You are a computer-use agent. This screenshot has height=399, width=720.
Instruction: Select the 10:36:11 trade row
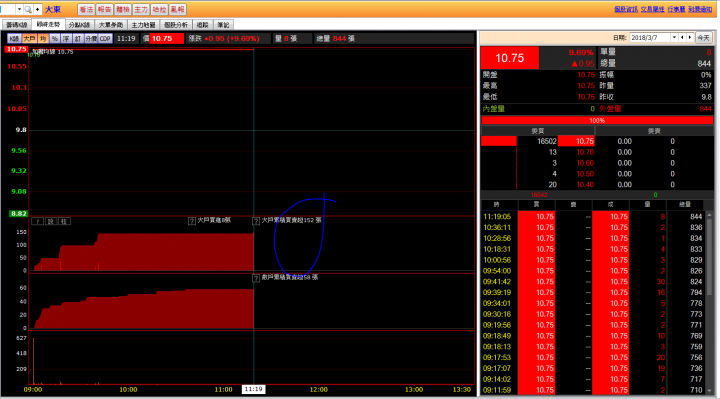593,227
